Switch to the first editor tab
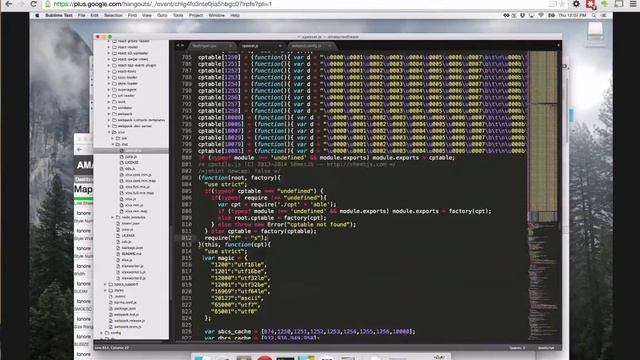This screenshot has width=640, height=360. tap(212, 46)
